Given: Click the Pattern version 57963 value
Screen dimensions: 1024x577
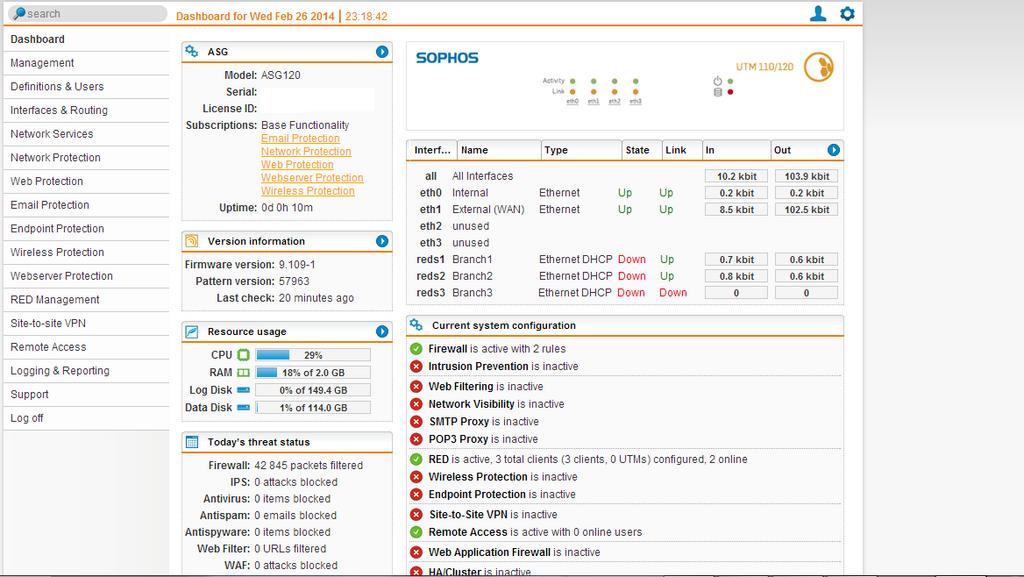Looking at the screenshot, I should click(294, 281).
